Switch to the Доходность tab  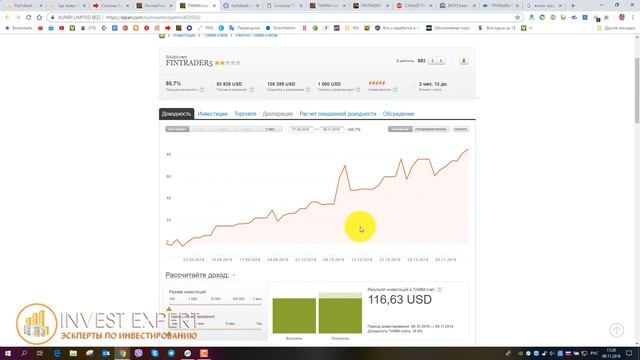[x=176, y=114]
